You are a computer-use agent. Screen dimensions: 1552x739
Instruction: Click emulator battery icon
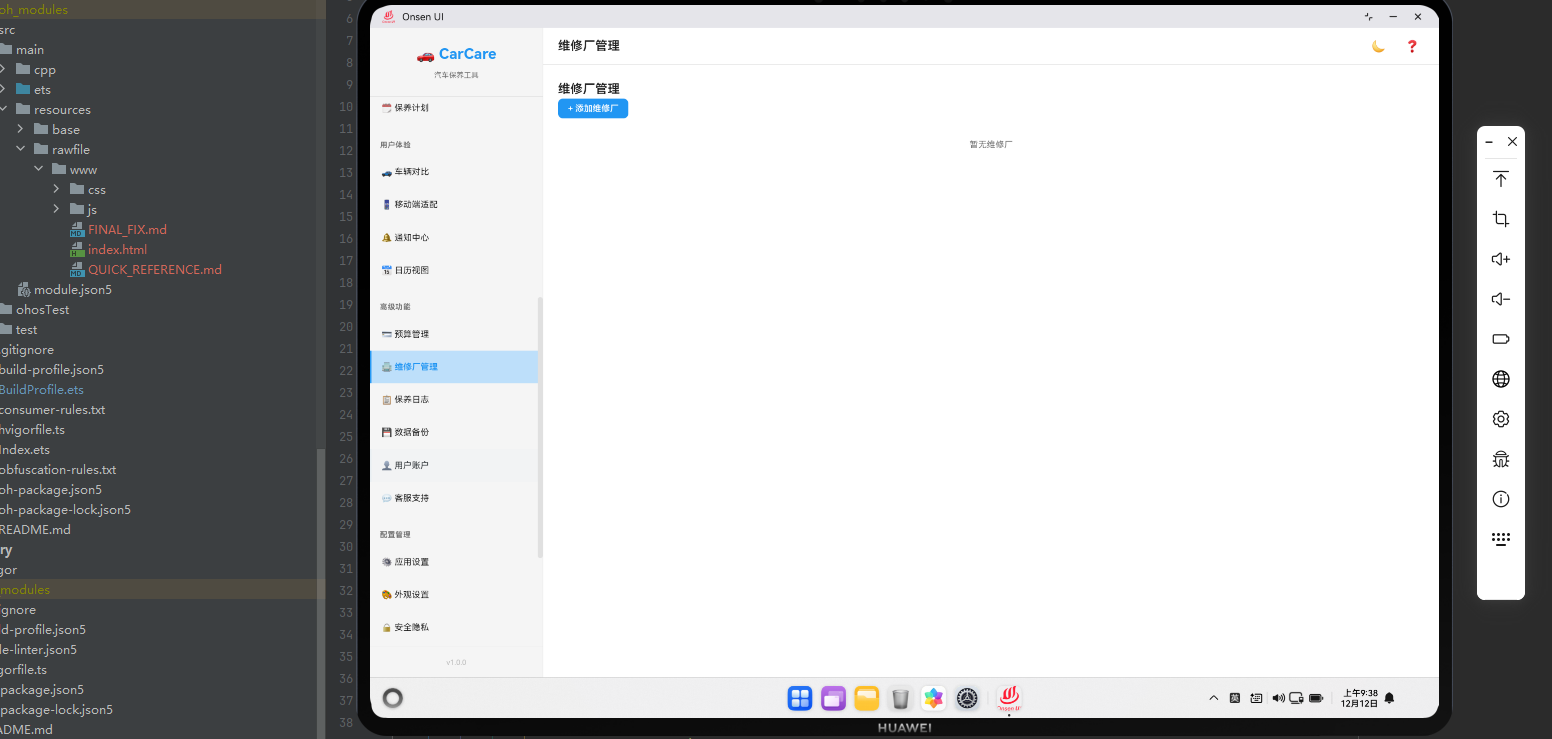(x=1500, y=339)
